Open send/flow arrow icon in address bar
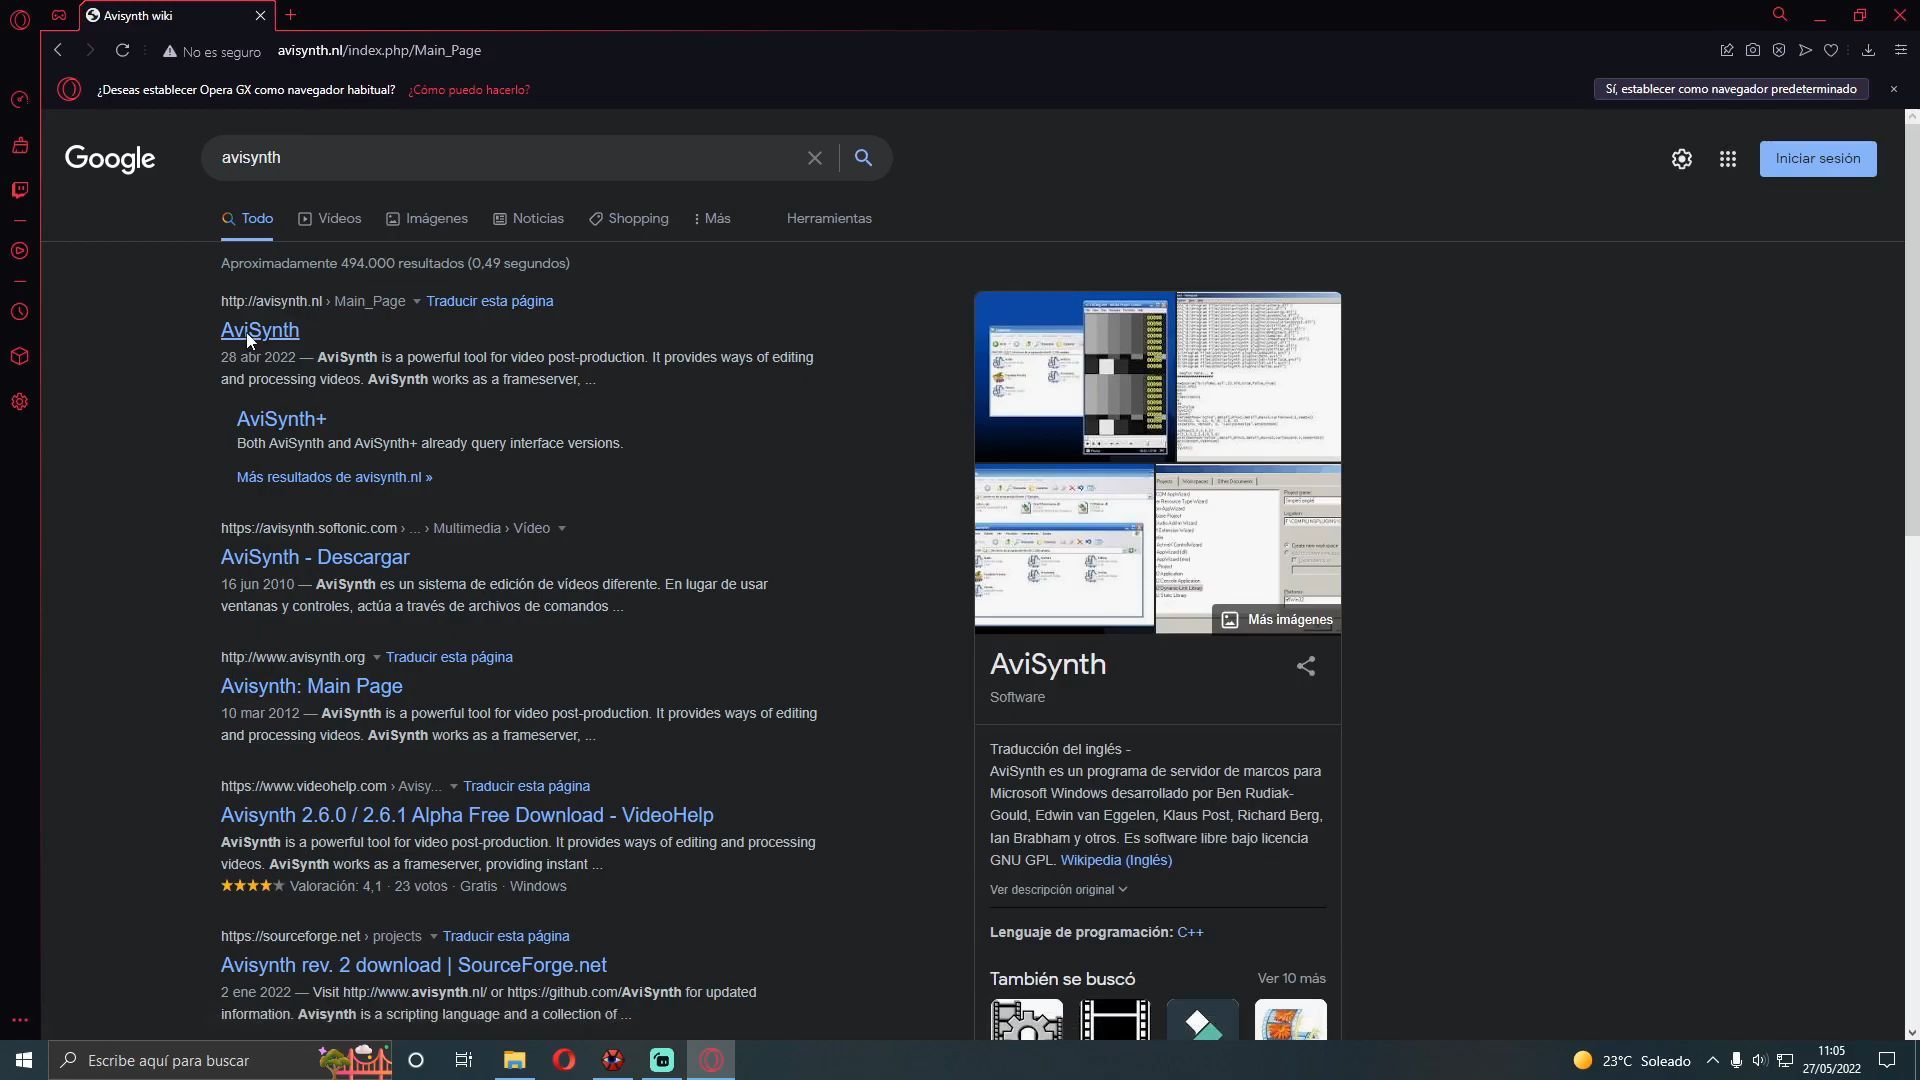This screenshot has height=1080, width=1920. (1805, 50)
